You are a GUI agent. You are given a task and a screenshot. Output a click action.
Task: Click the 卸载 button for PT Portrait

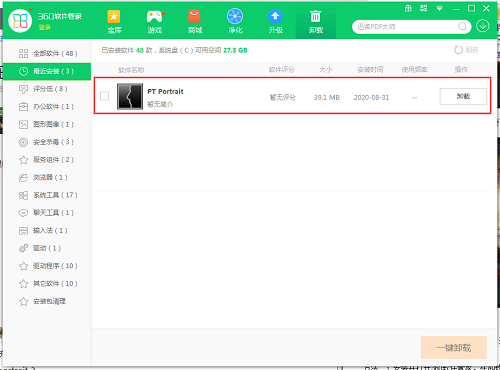463,96
